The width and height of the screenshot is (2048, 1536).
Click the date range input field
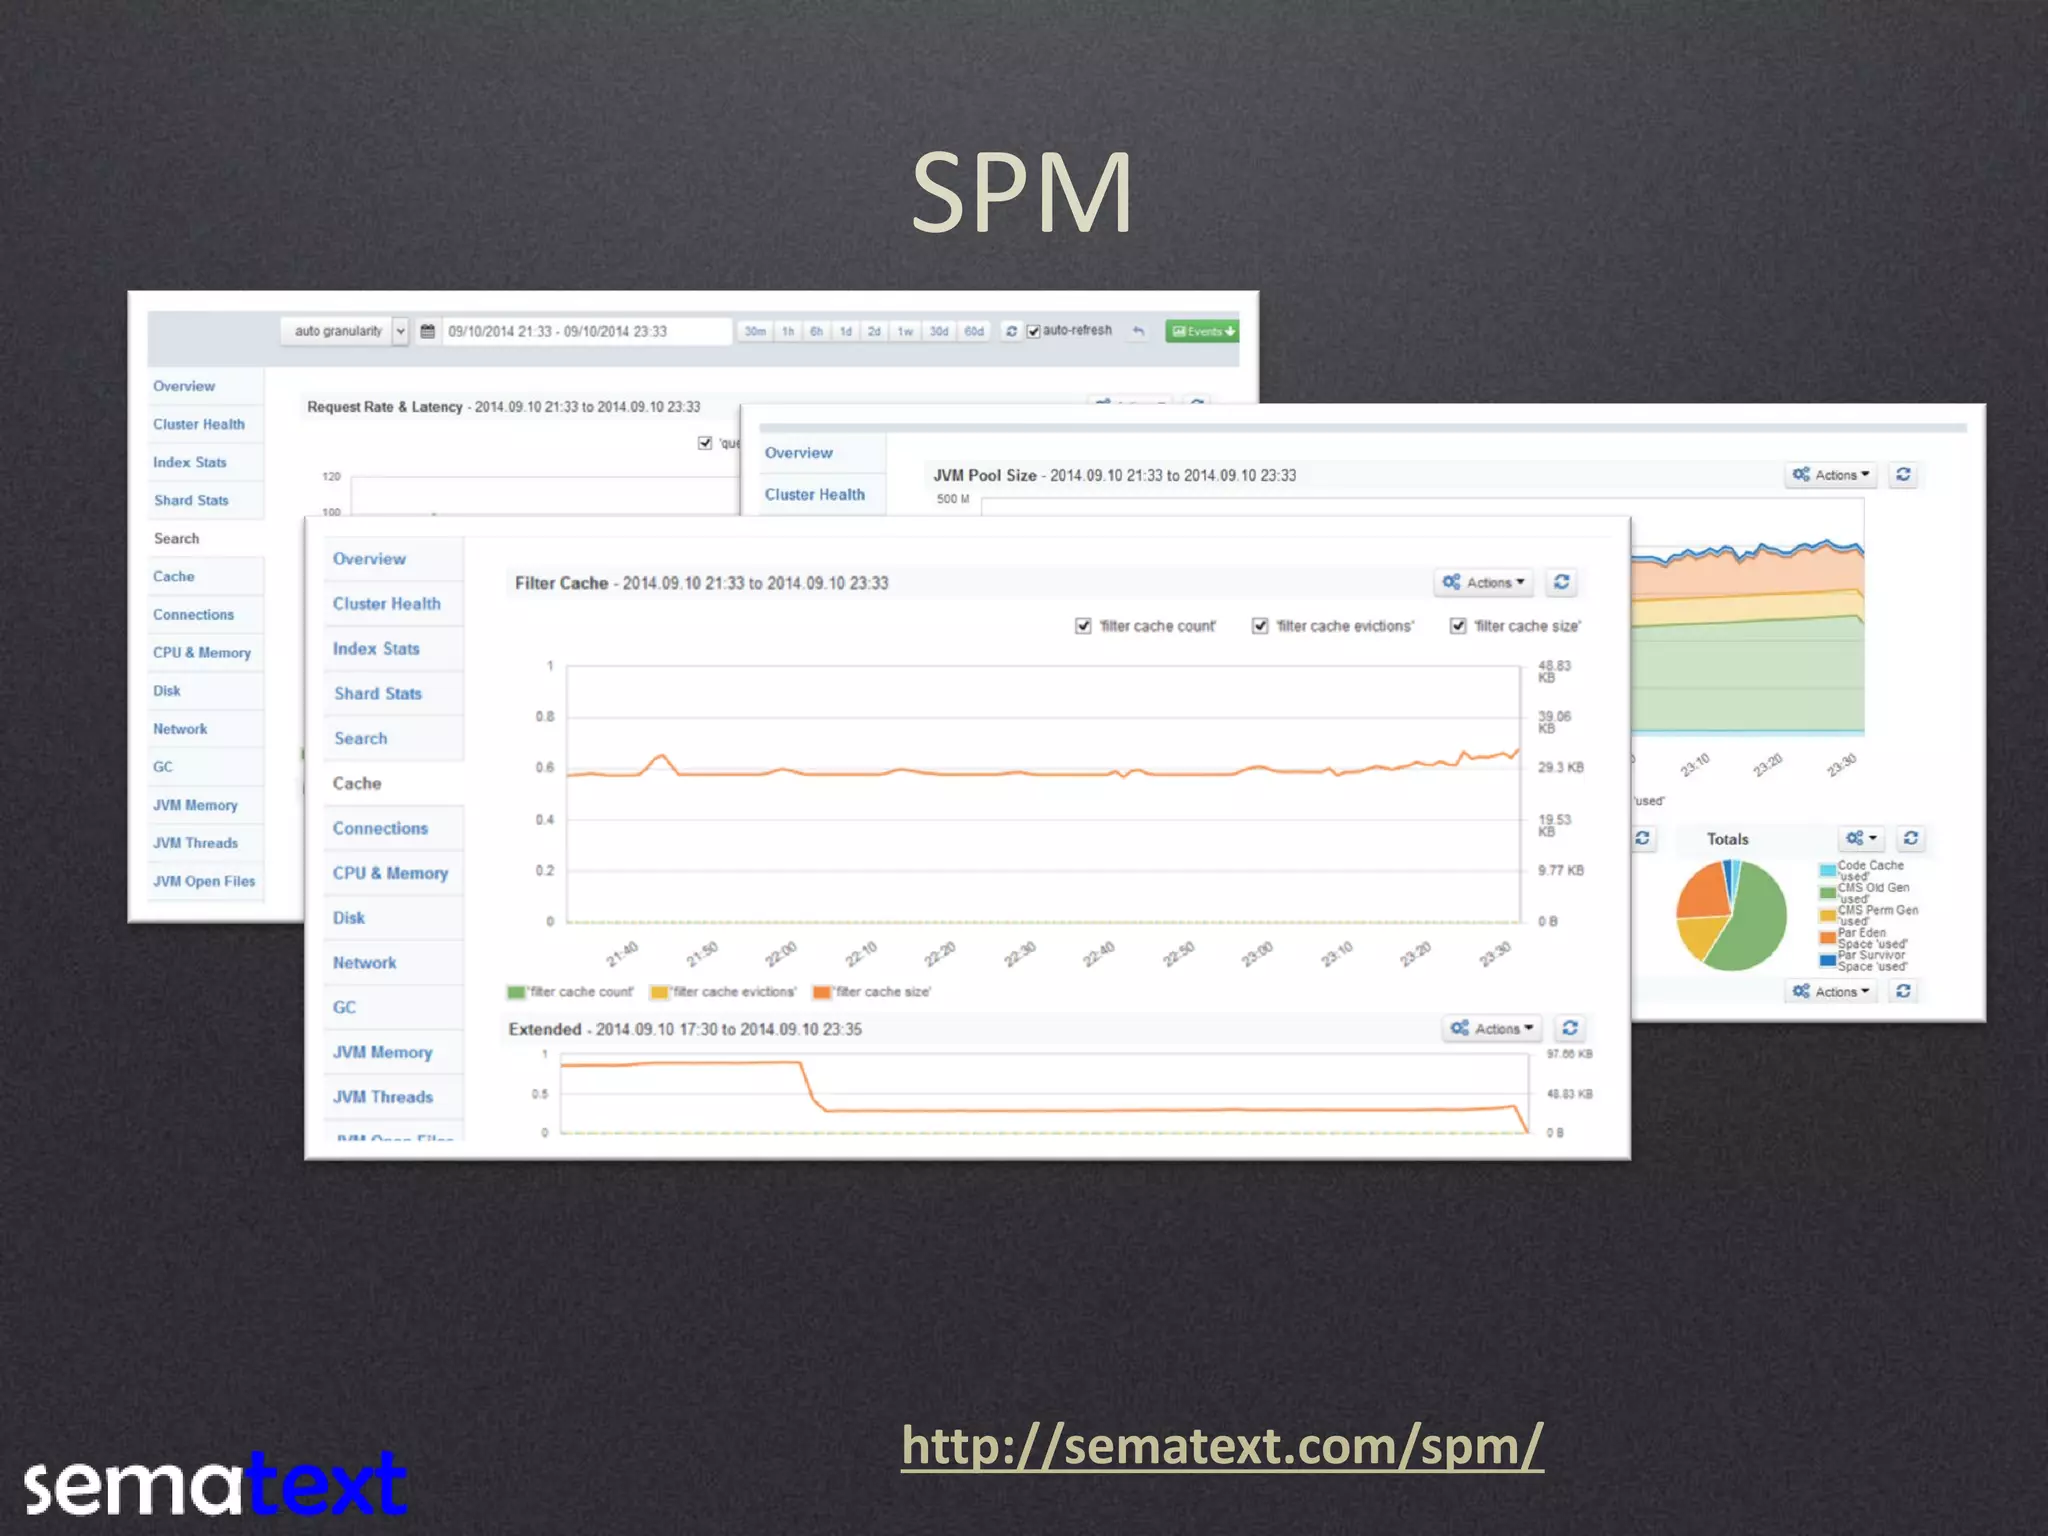coord(587,331)
